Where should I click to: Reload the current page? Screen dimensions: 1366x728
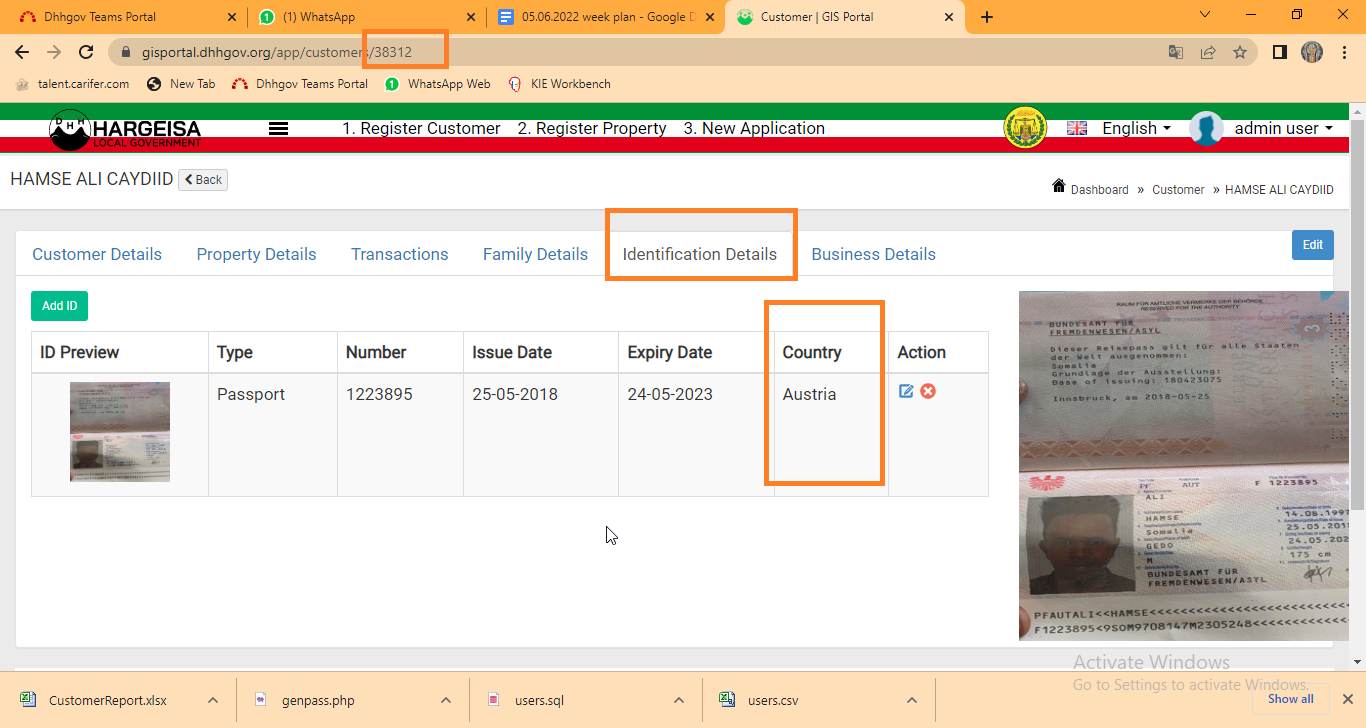click(x=86, y=52)
